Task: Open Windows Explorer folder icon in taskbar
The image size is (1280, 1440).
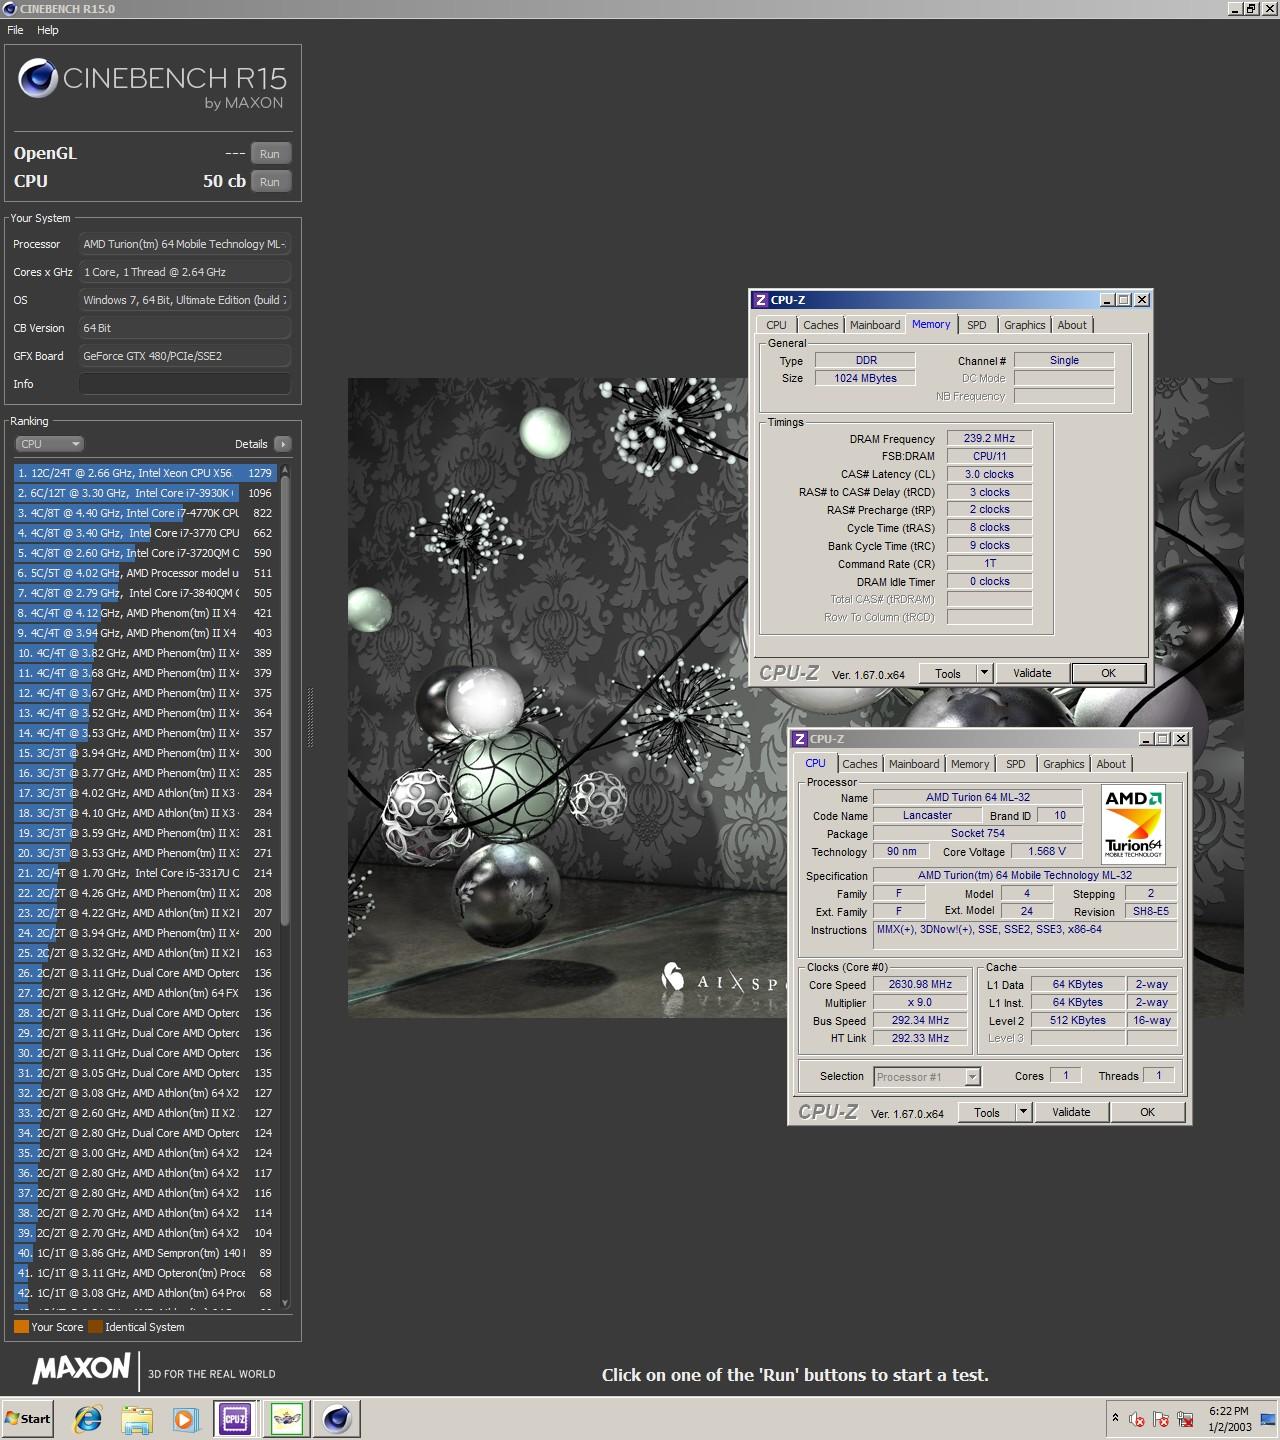Action: pyautogui.click(x=137, y=1418)
